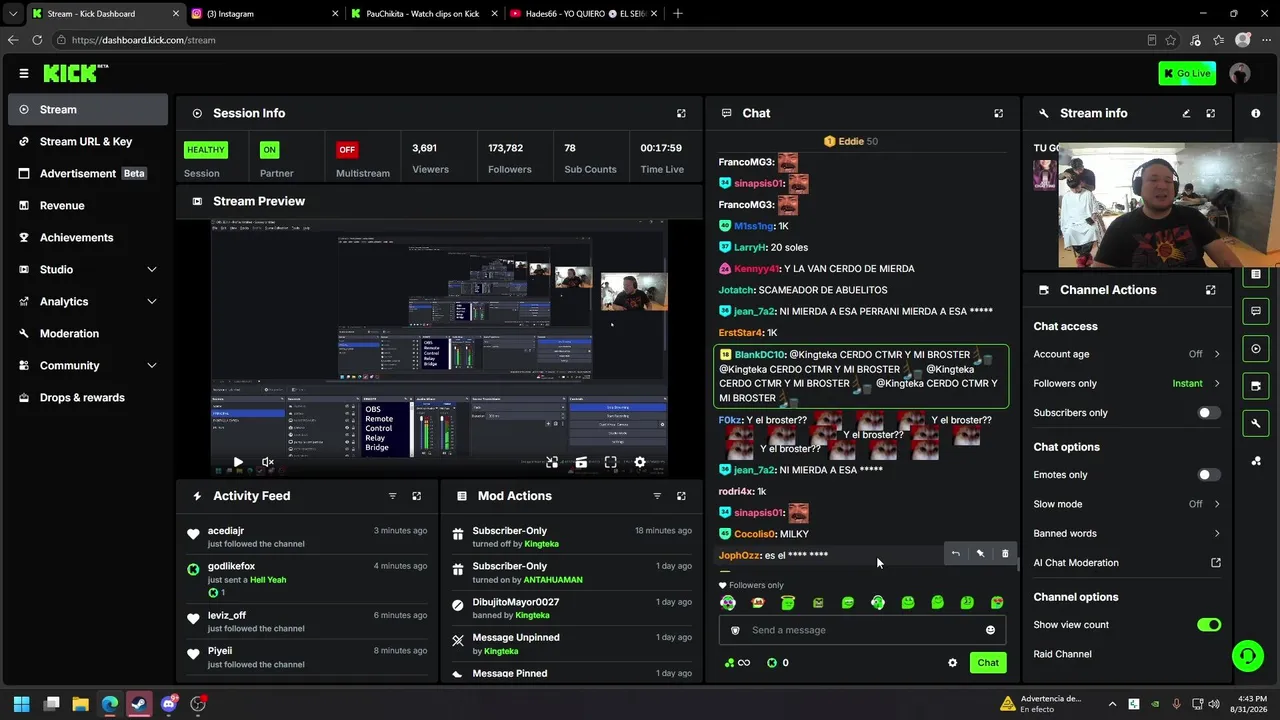The height and width of the screenshot is (720, 1280).
Task: Enter fullscreen on stream preview
Action: [x=610, y=463]
